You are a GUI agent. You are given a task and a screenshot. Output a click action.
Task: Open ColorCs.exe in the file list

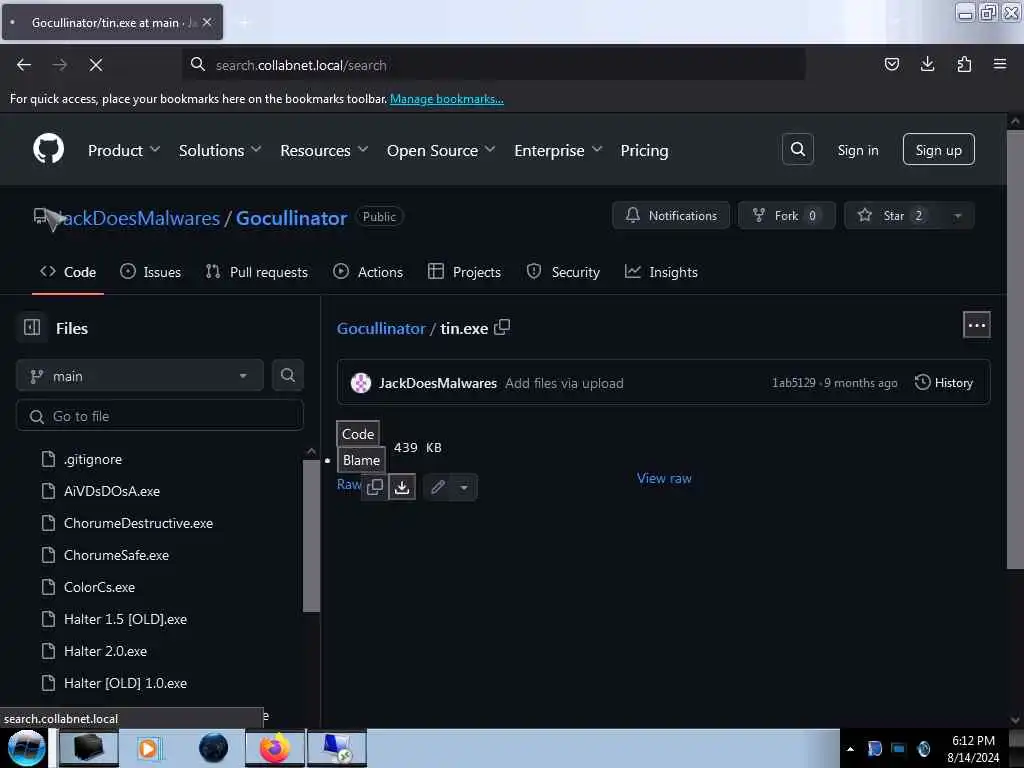point(99,587)
